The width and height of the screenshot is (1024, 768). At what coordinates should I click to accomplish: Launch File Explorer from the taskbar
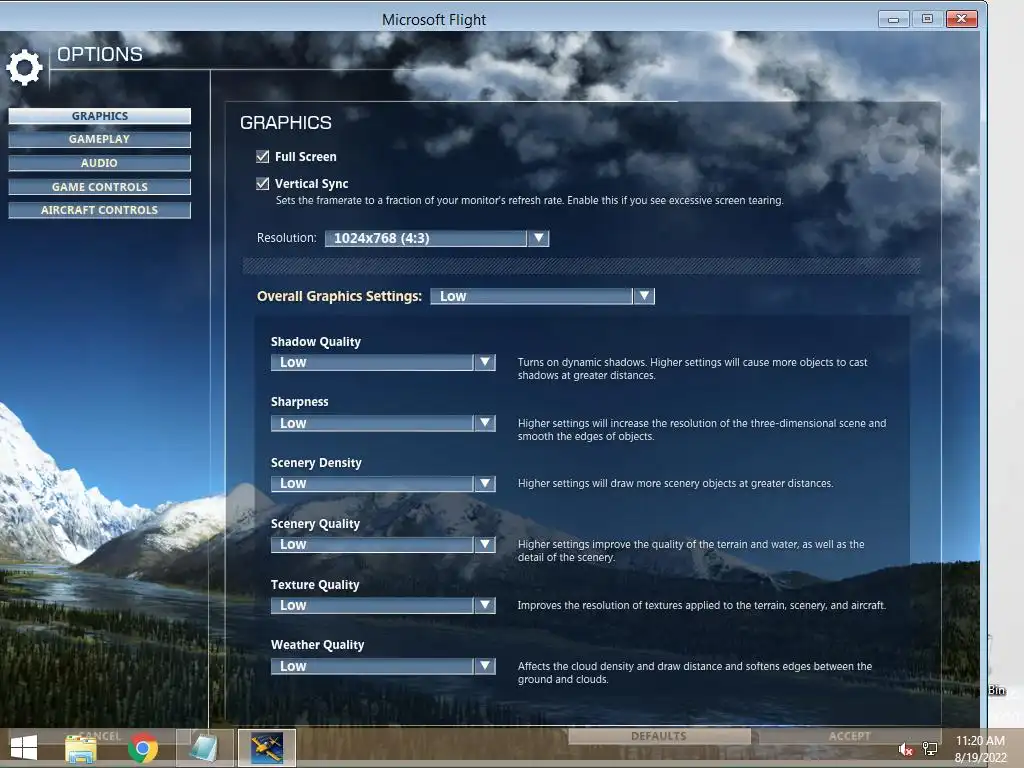tap(81, 748)
